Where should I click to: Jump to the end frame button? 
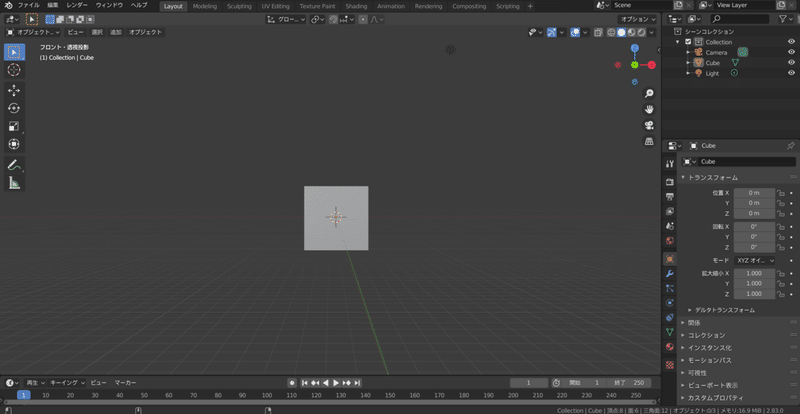pyautogui.click(x=358, y=383)
